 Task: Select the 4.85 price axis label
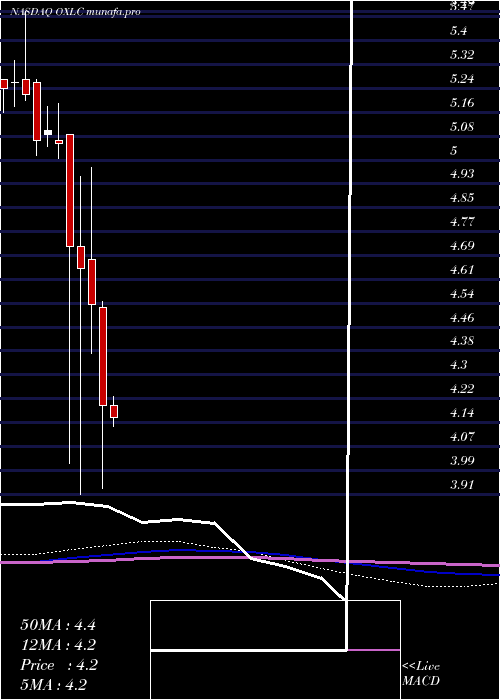point(462,198)
